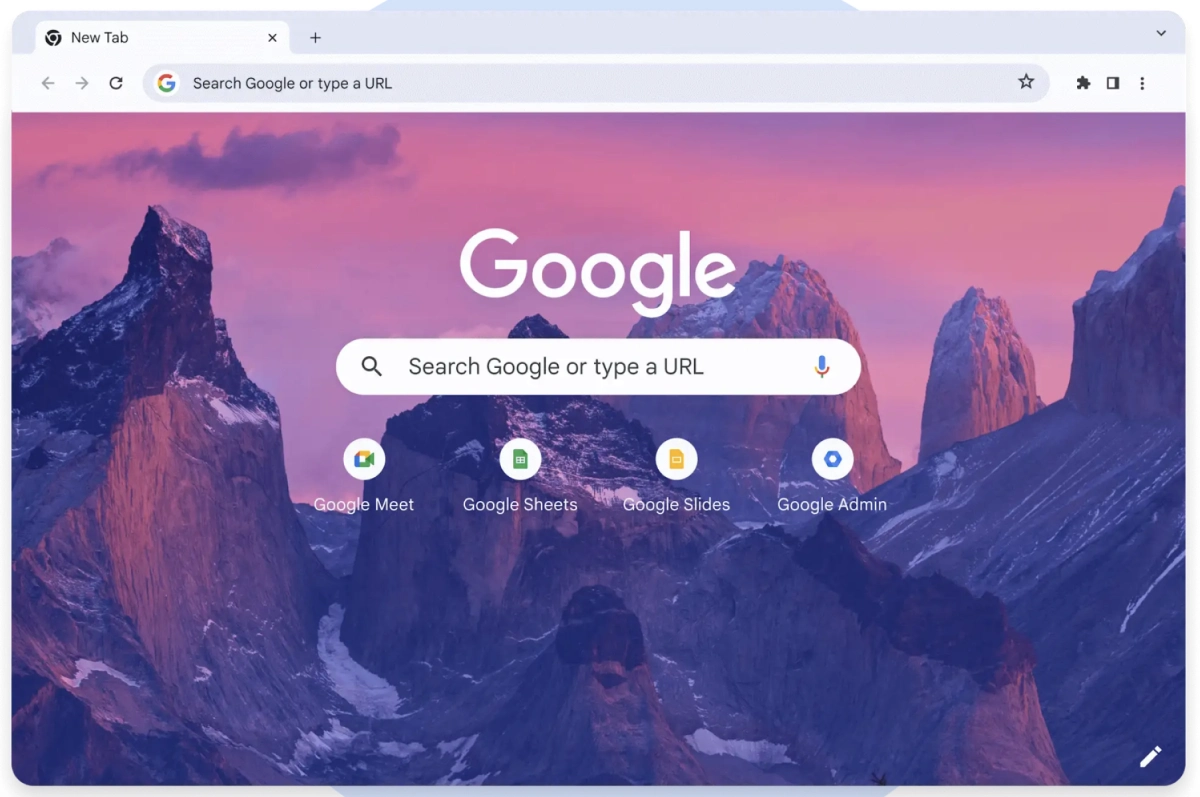This screenshot has width=1200, height=797.
Task: Customize this page with pencil icon
Action: 1150,757
